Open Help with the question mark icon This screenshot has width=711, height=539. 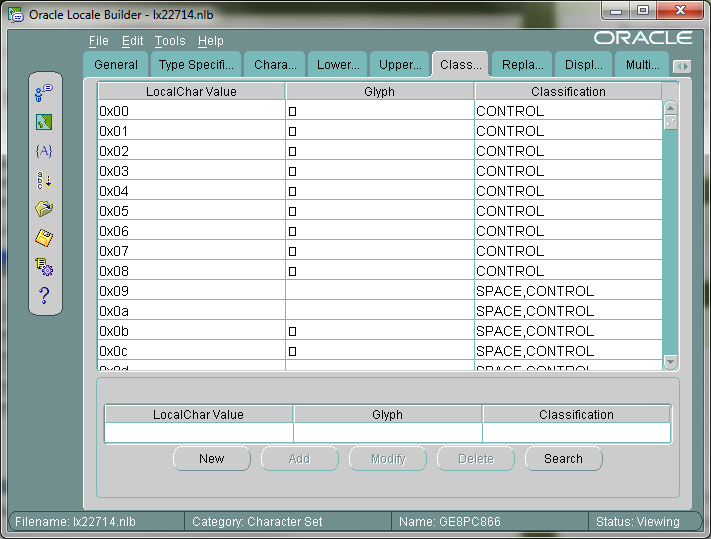click(x=44, y=296)
